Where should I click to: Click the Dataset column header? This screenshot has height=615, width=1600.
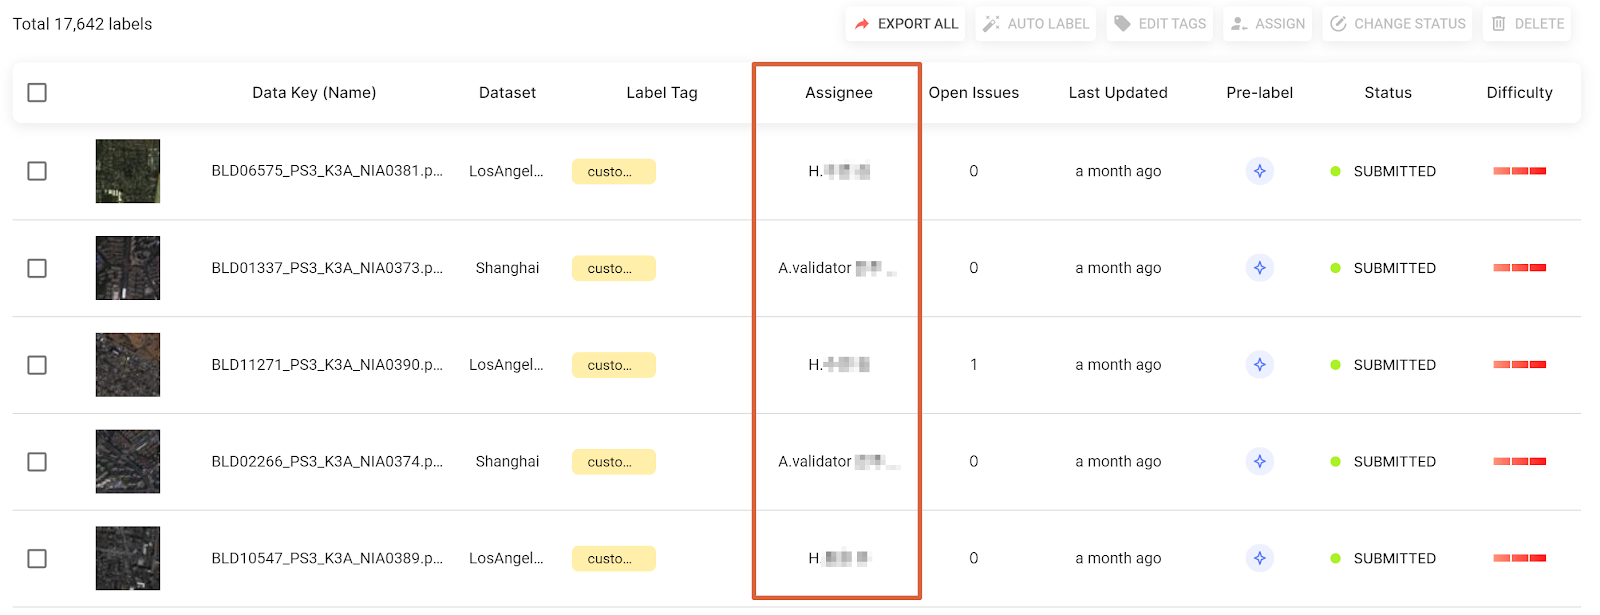507,93
